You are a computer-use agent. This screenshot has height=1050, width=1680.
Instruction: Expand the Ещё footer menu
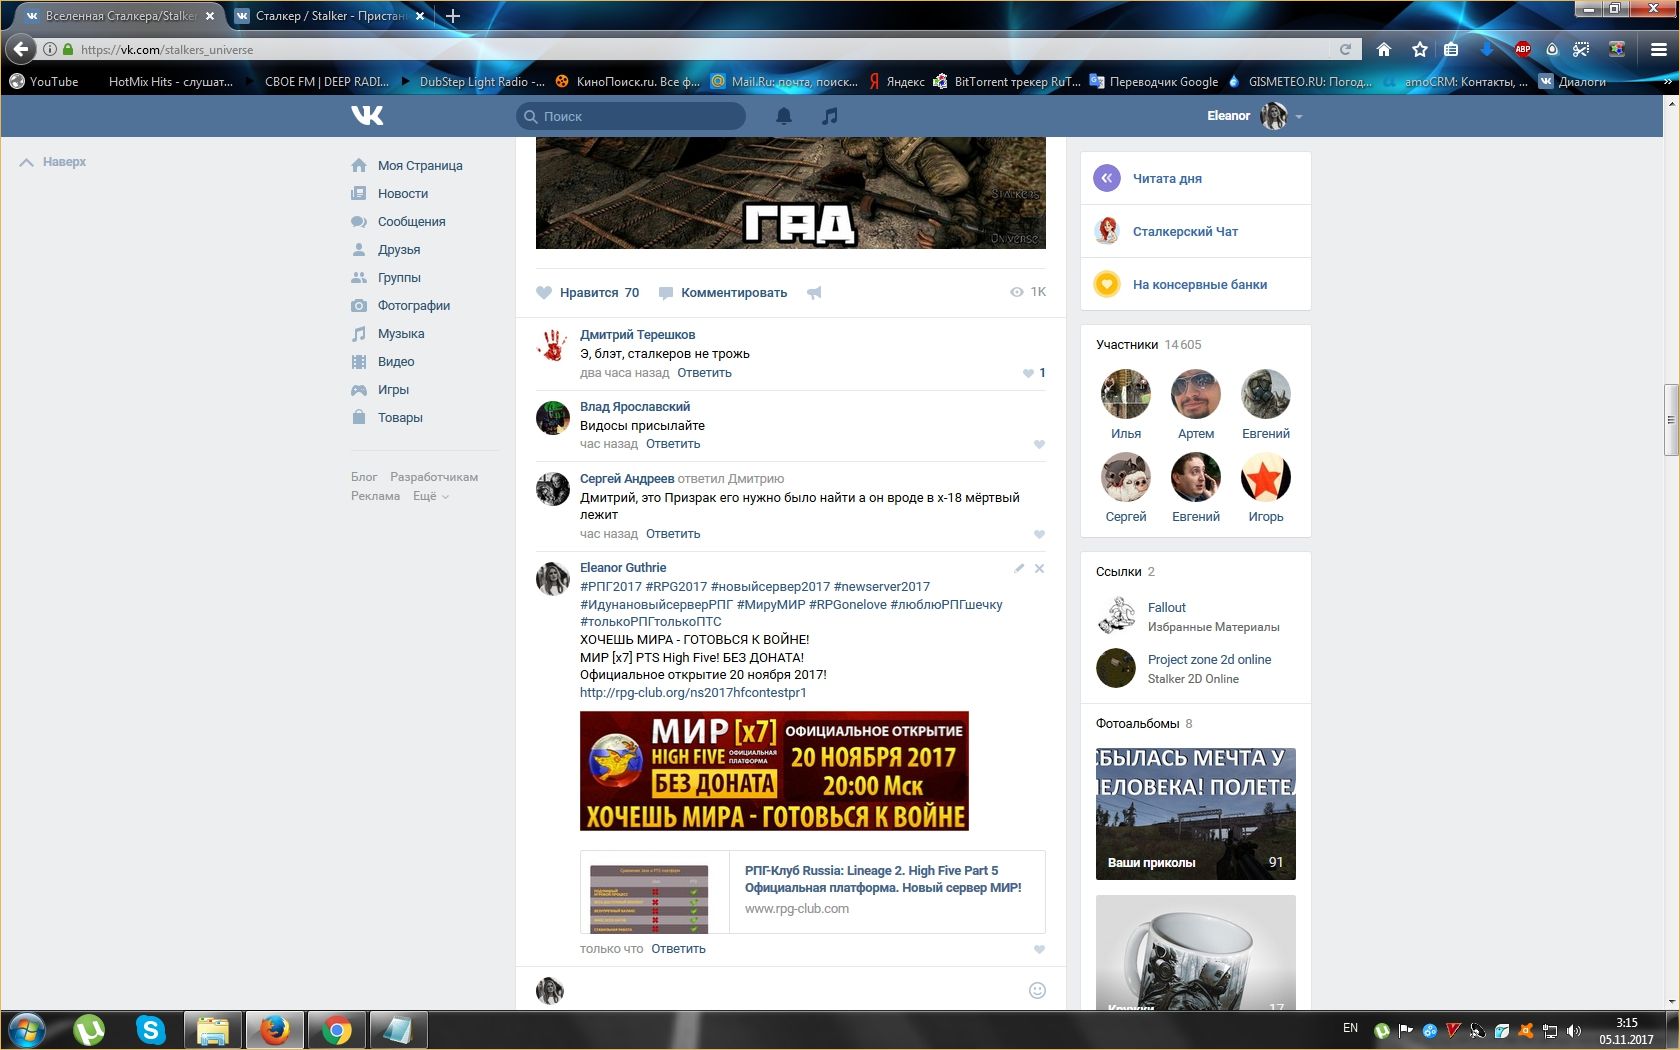(431, 496)
